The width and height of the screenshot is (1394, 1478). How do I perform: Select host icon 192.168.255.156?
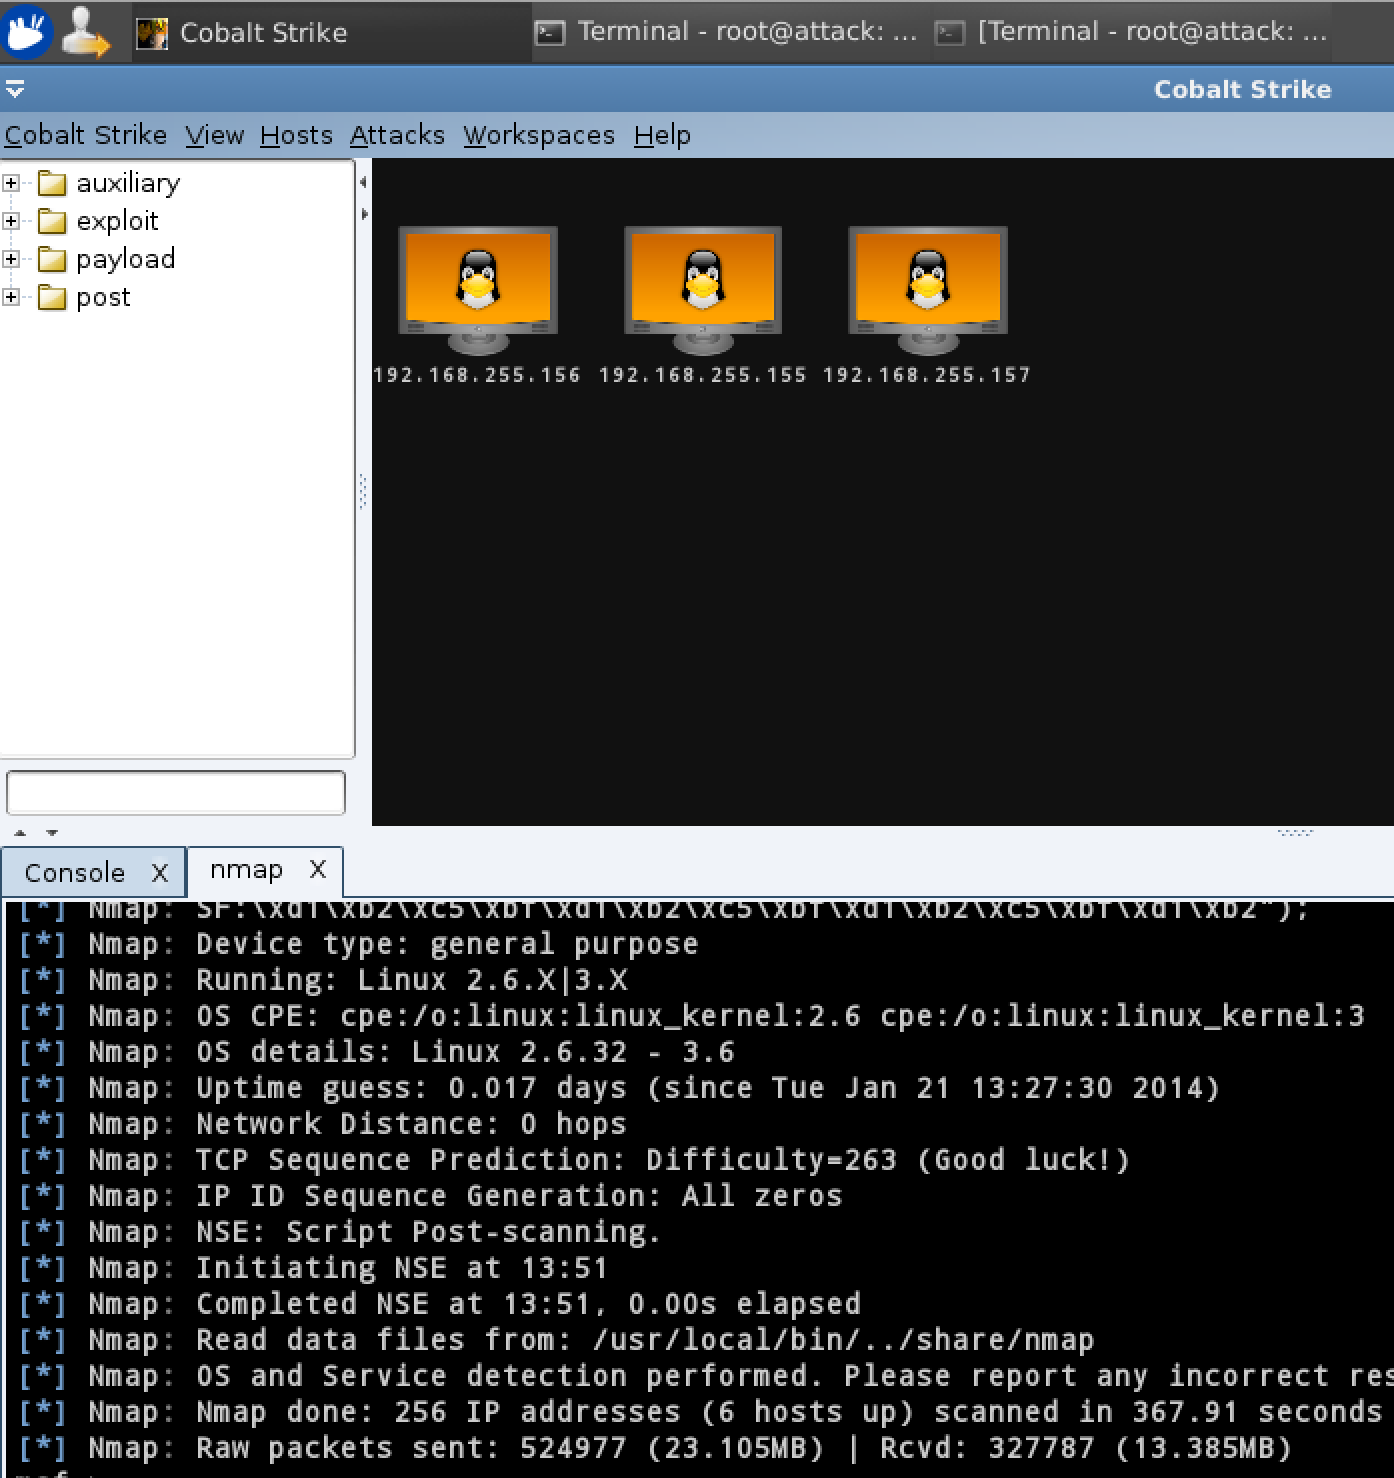click(x=478, y=290)
